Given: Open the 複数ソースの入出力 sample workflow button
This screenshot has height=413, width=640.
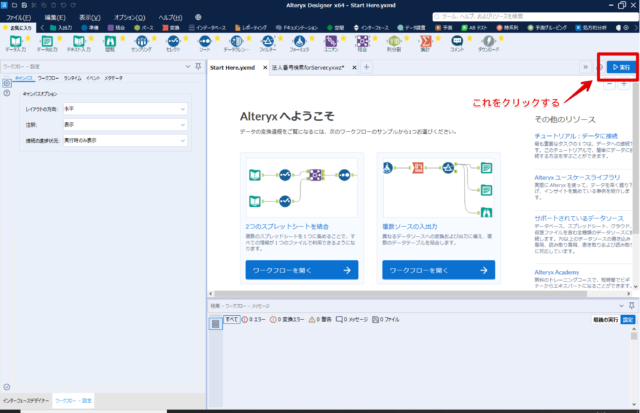Looking at the screenshot, I should tap(438, 270).
